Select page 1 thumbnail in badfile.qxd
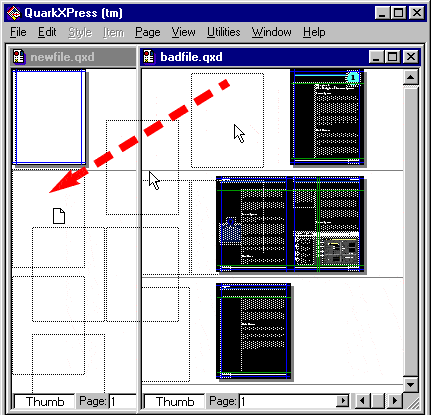 pyautogui.click(x=327, y=117)
